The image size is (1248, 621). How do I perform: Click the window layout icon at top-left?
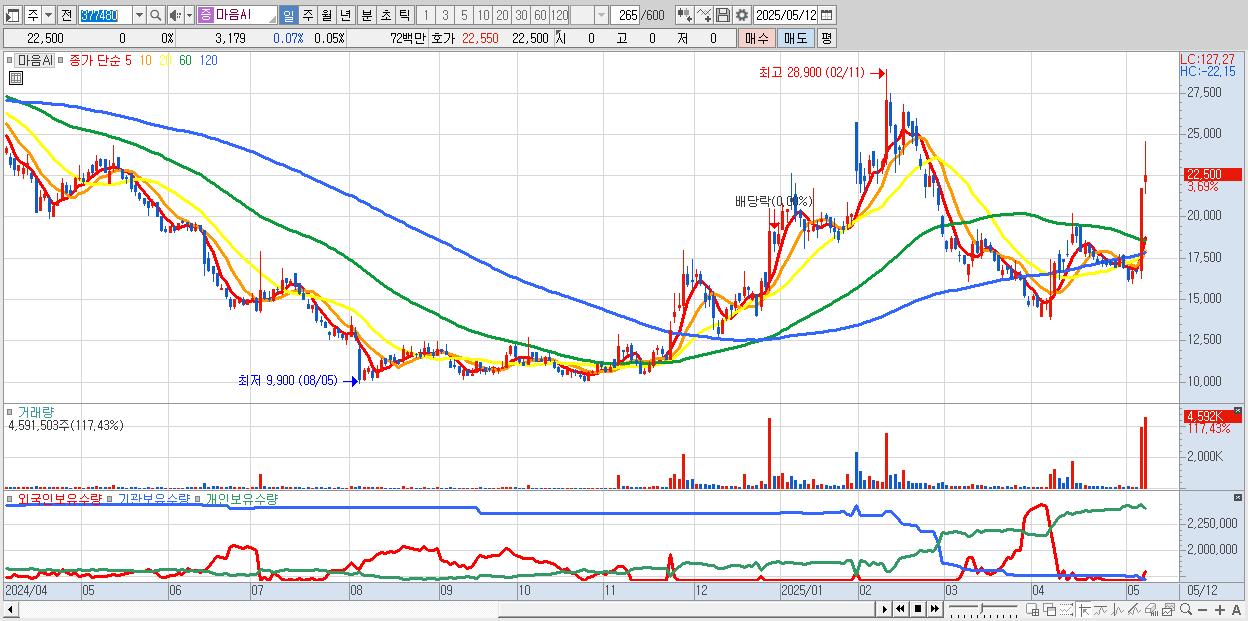[12, 15]
